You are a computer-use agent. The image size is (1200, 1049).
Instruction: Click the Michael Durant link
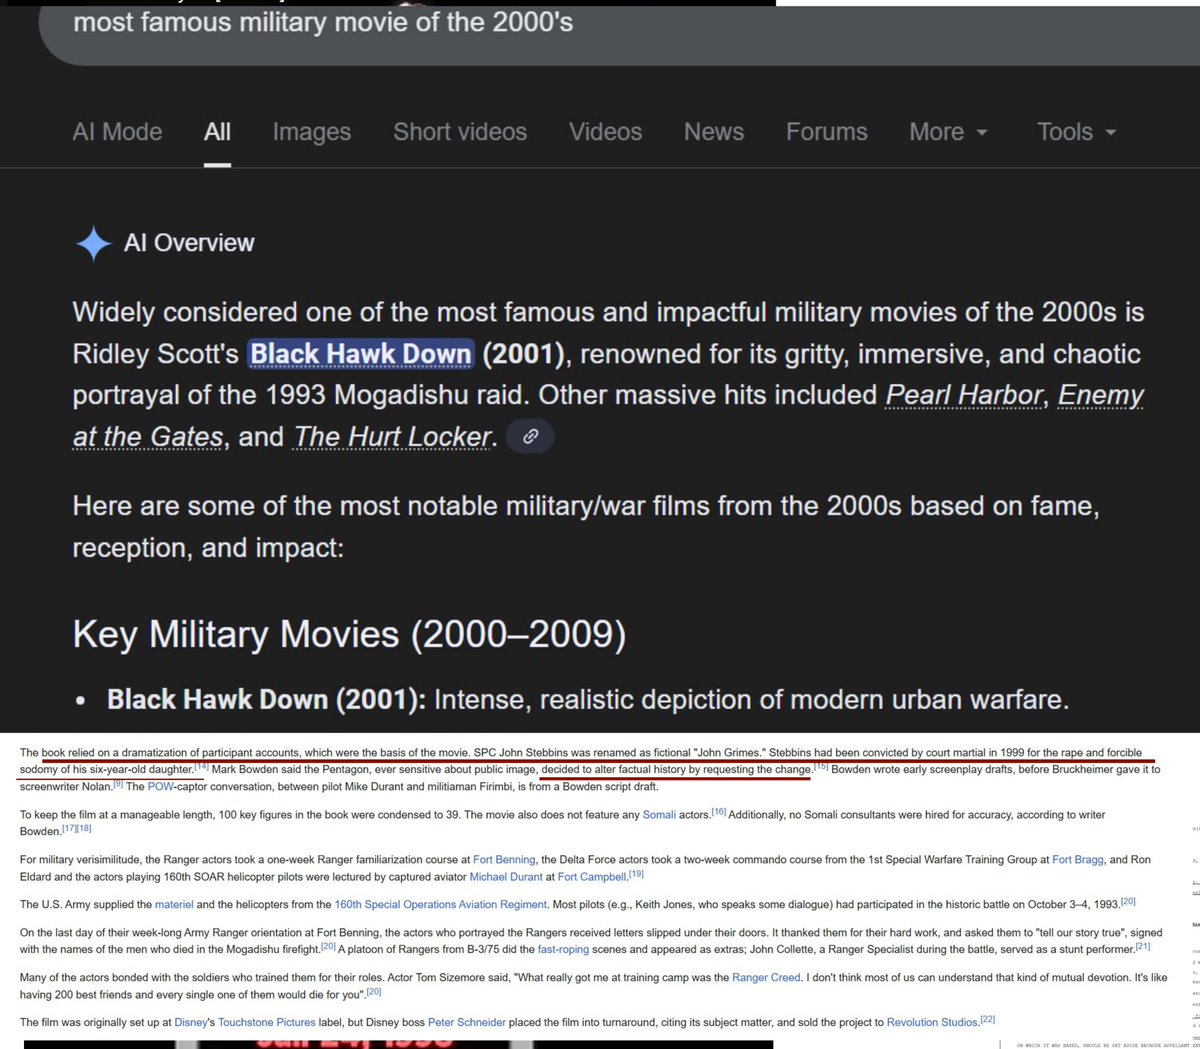click(506, 877)
